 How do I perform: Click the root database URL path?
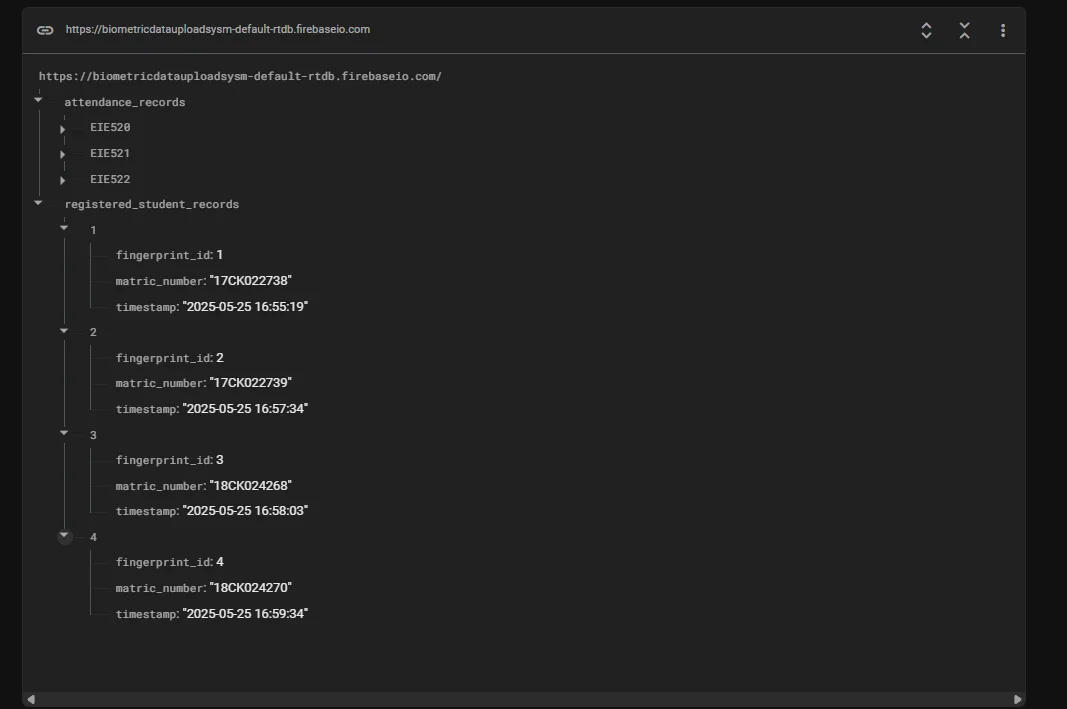point(240,76)
